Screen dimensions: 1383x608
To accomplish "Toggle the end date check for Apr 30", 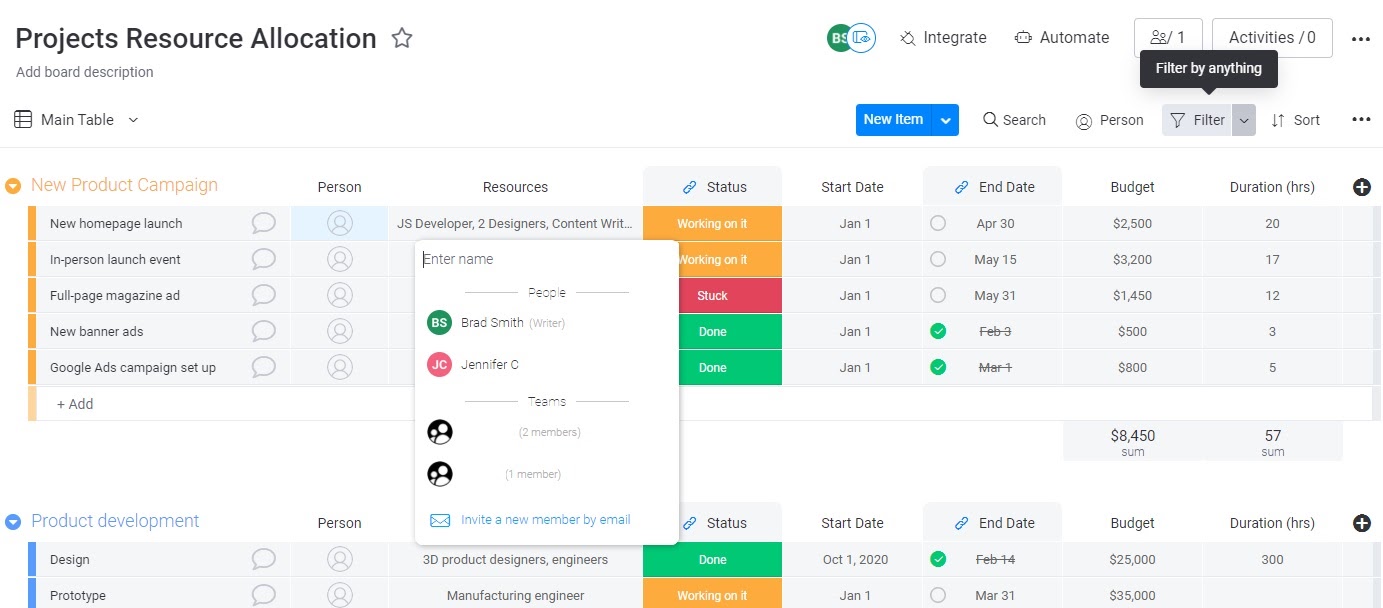I will pos(938,224).
